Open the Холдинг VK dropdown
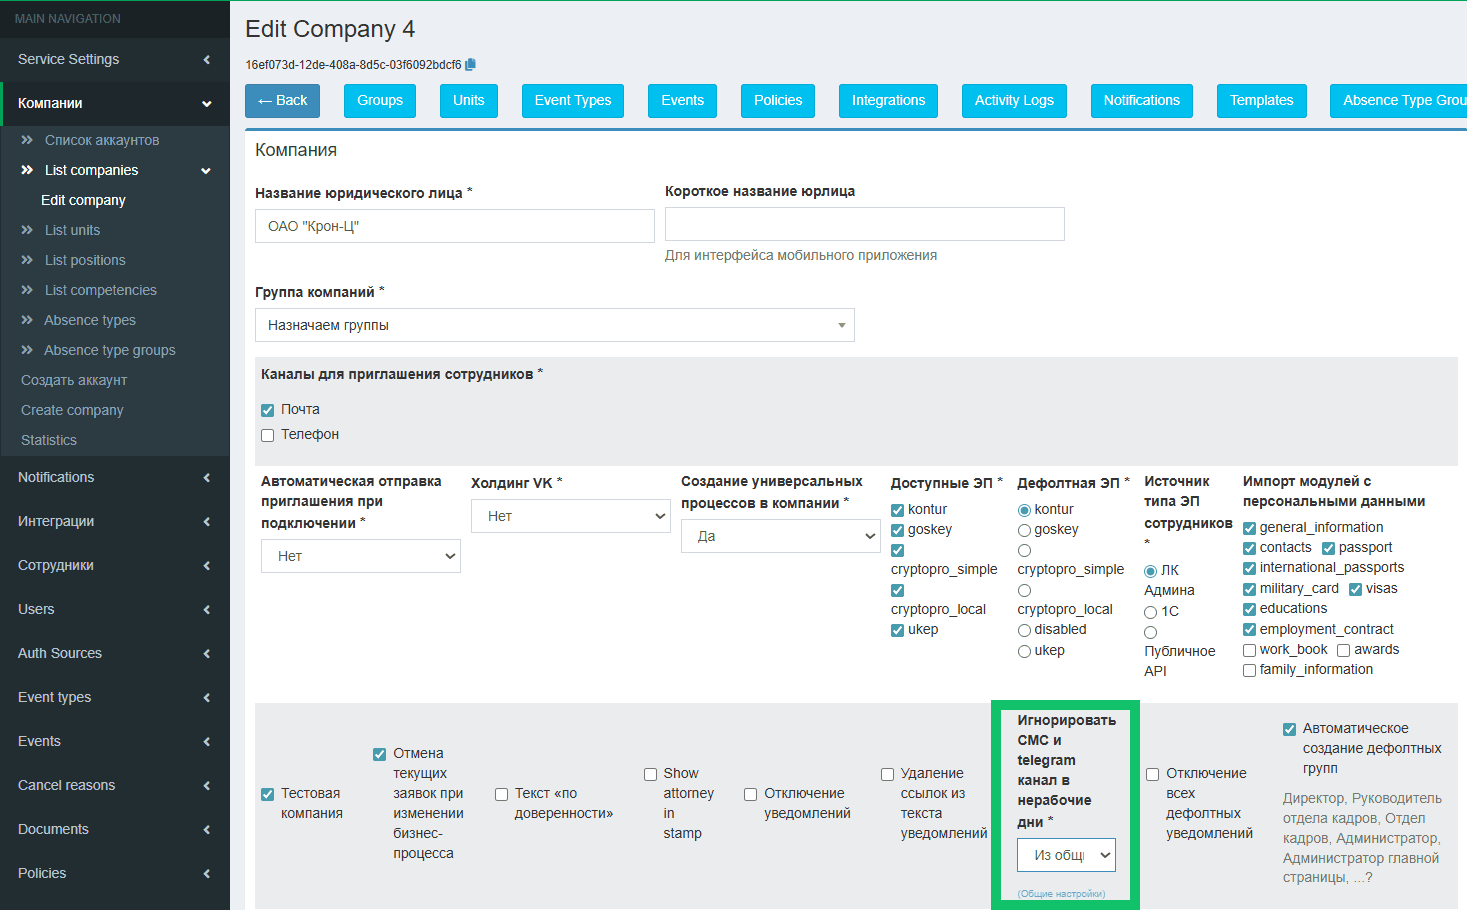The height and width of the screenshot is (910, 1467). tap(570, 516)
